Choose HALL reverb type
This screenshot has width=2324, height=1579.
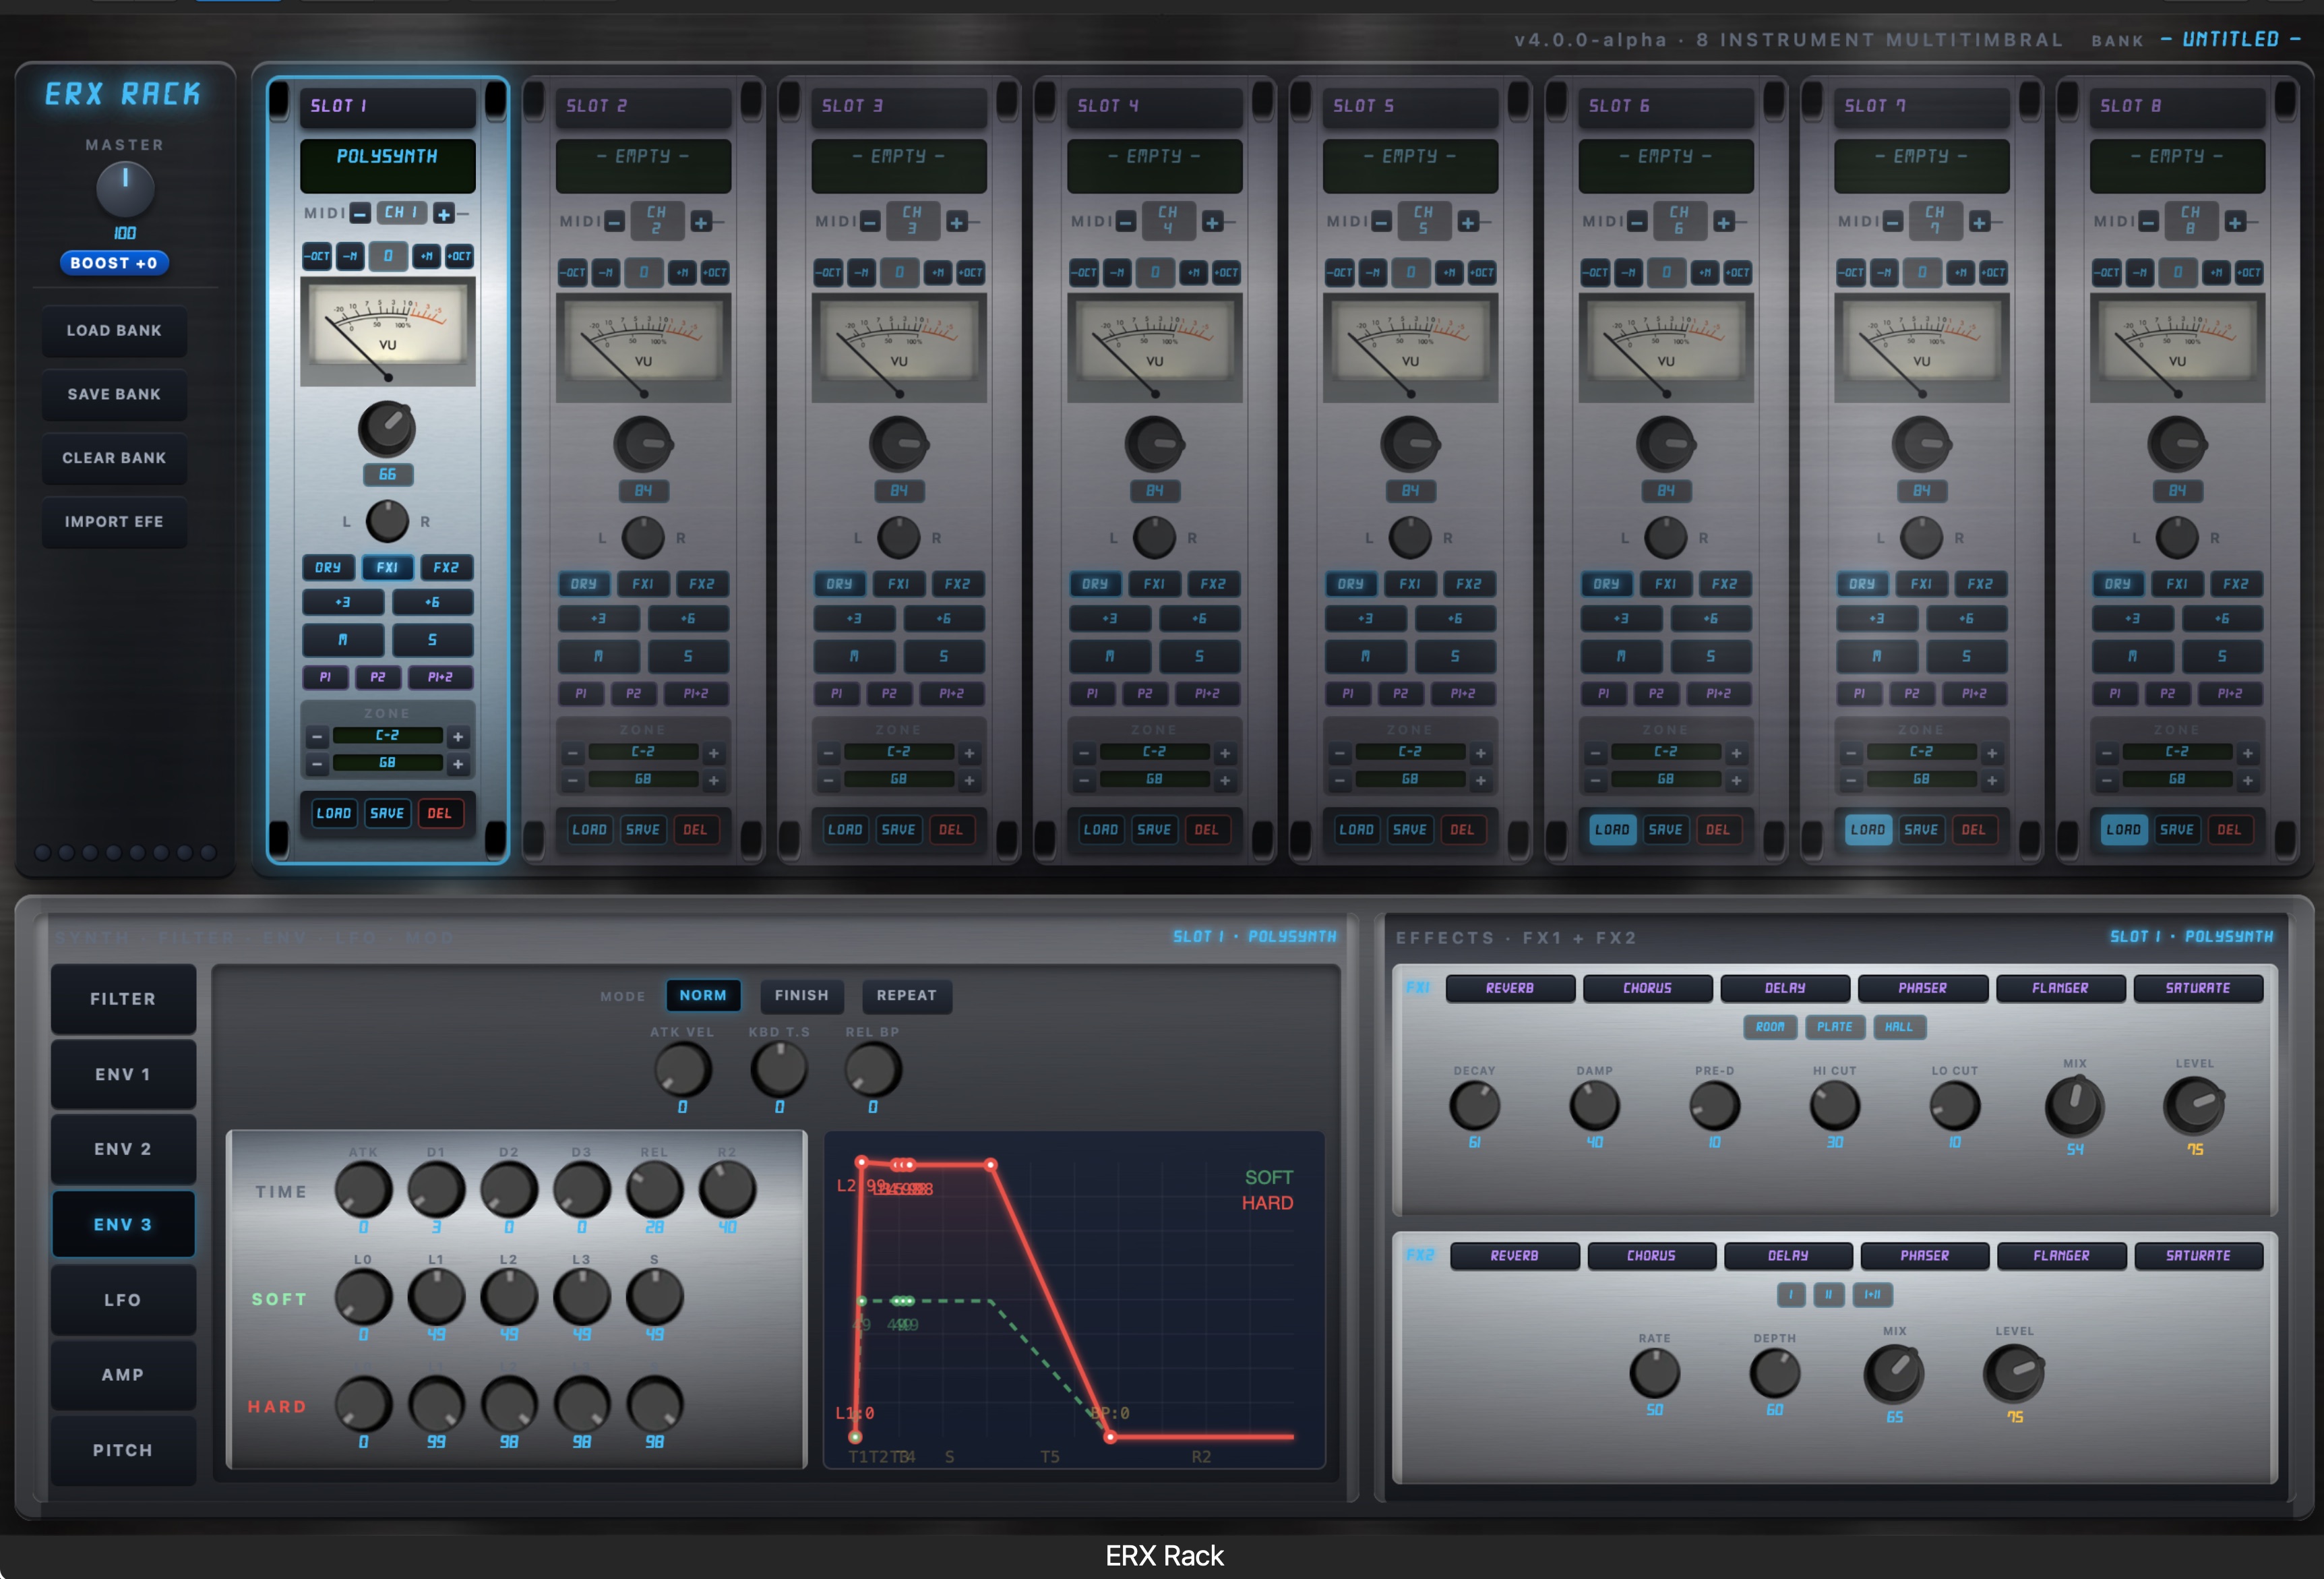coord(1899,1027)
